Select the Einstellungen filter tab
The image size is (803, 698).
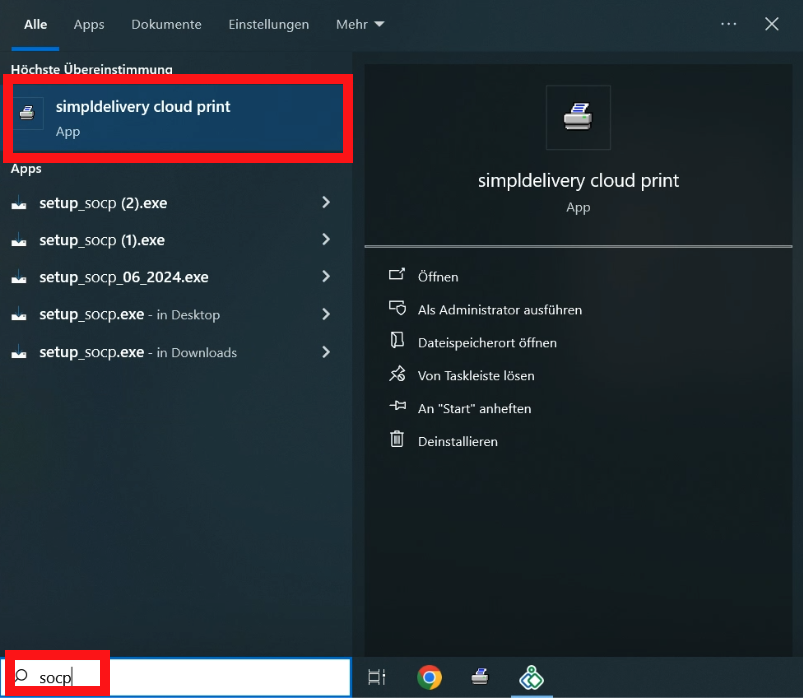tap(268, 24)
